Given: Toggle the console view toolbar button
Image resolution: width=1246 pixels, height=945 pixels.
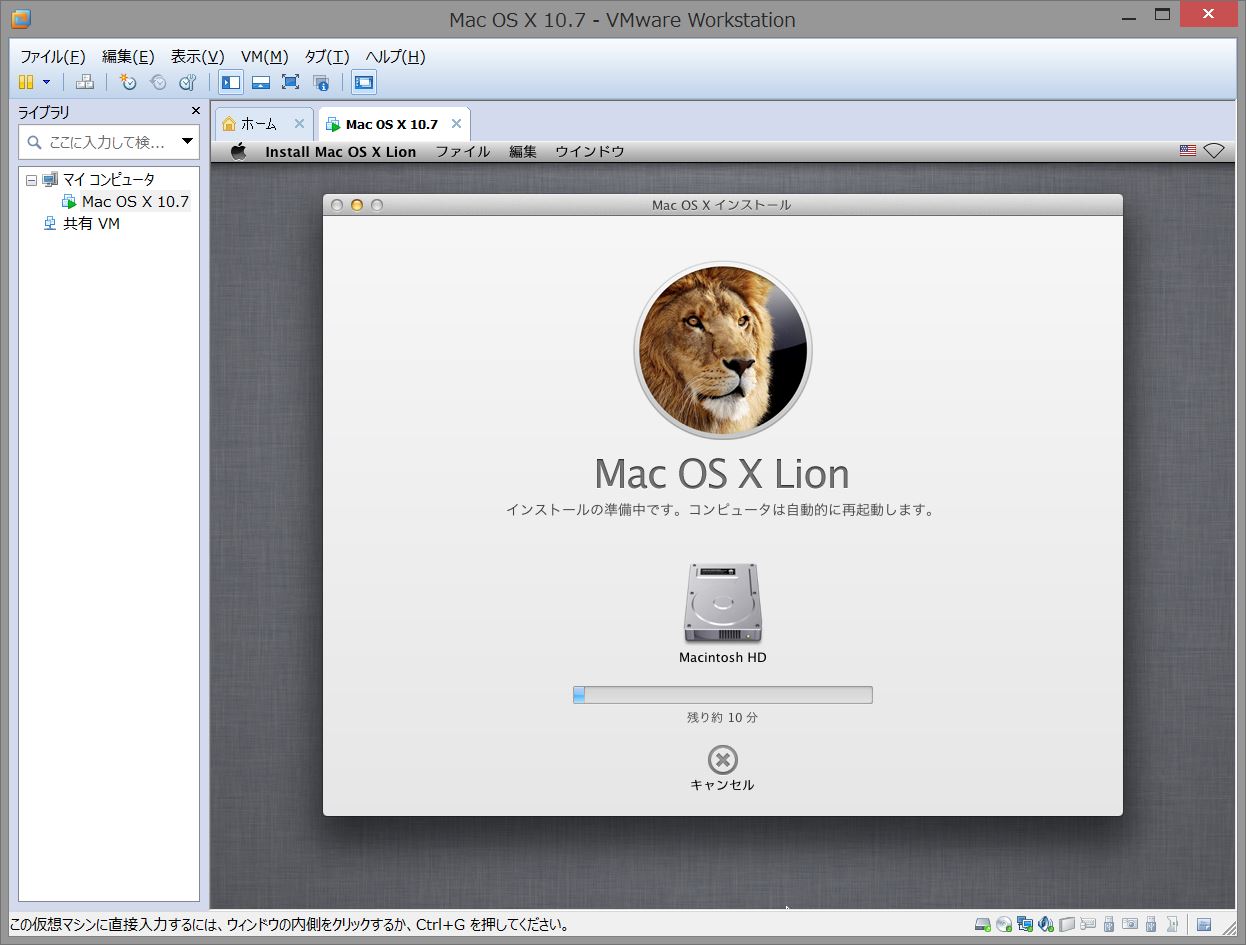Looking at the screenshot, I should 364,82.
